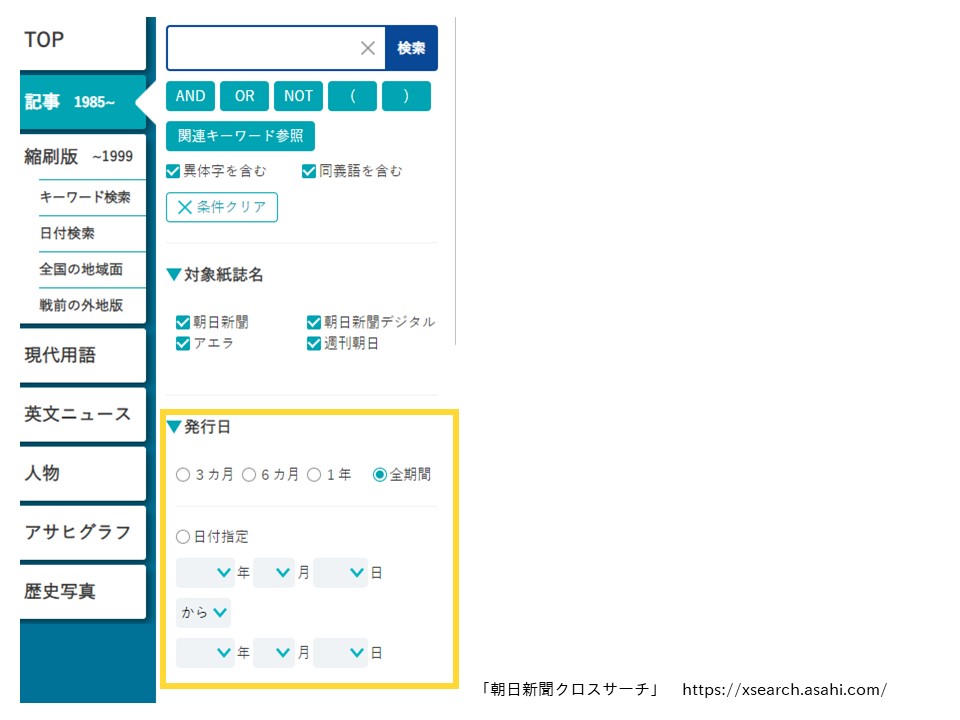The image size is (960, 720).
Task: Select the 日付指定 radio option
Action: click(182, 537)
